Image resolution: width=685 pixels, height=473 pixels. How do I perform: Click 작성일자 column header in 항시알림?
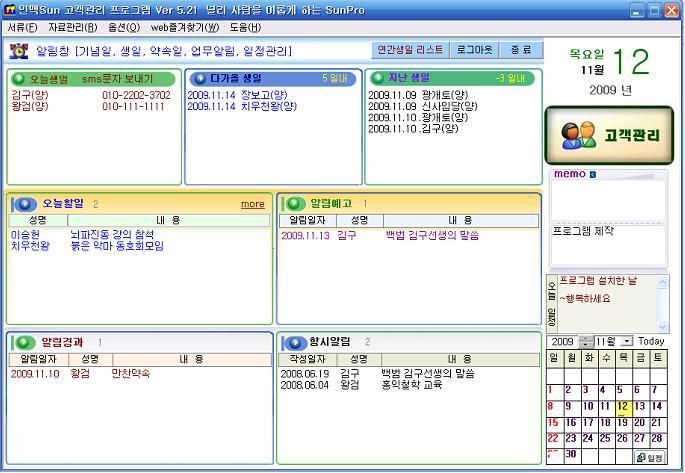(308, 359)
